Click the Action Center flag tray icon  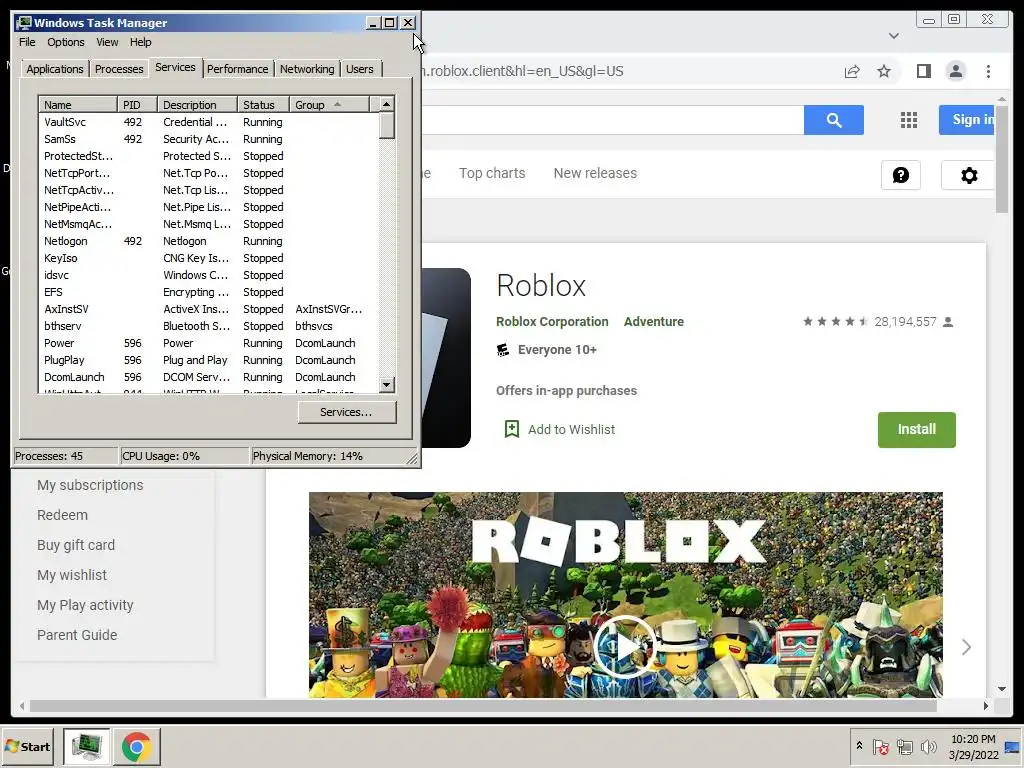click(880, 746)
